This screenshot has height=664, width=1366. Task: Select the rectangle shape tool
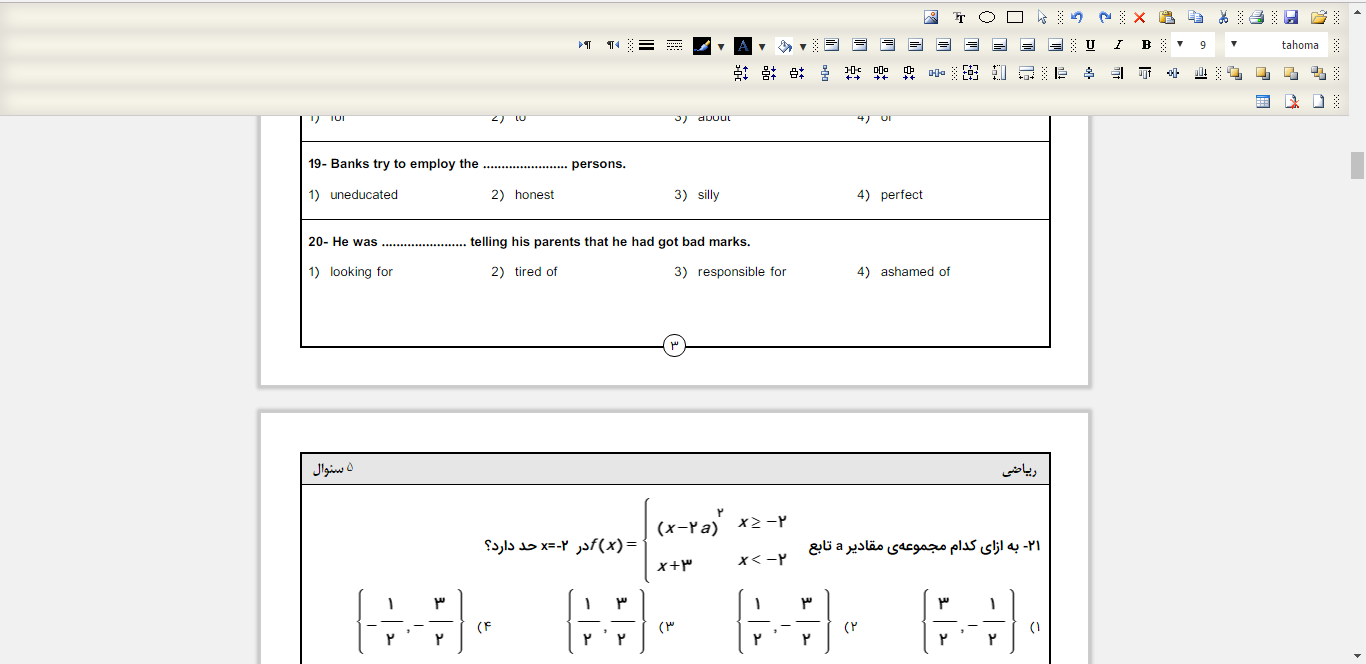(x=1015, y=17)
